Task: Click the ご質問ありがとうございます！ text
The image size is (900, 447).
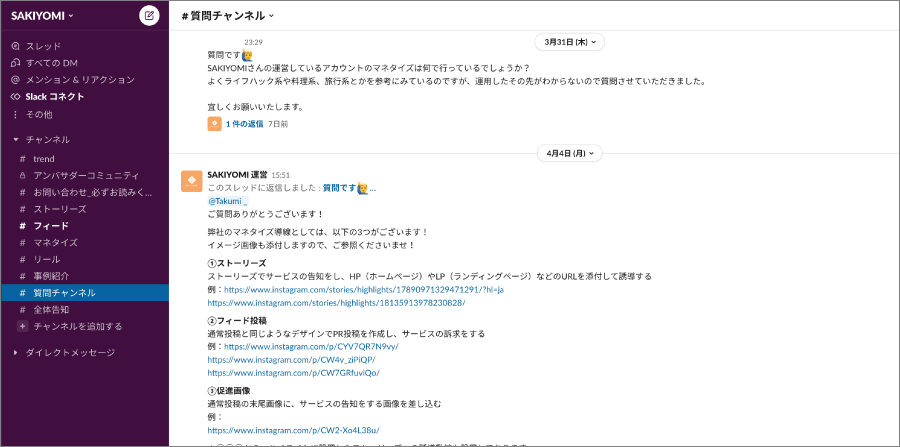Action: 265,215
